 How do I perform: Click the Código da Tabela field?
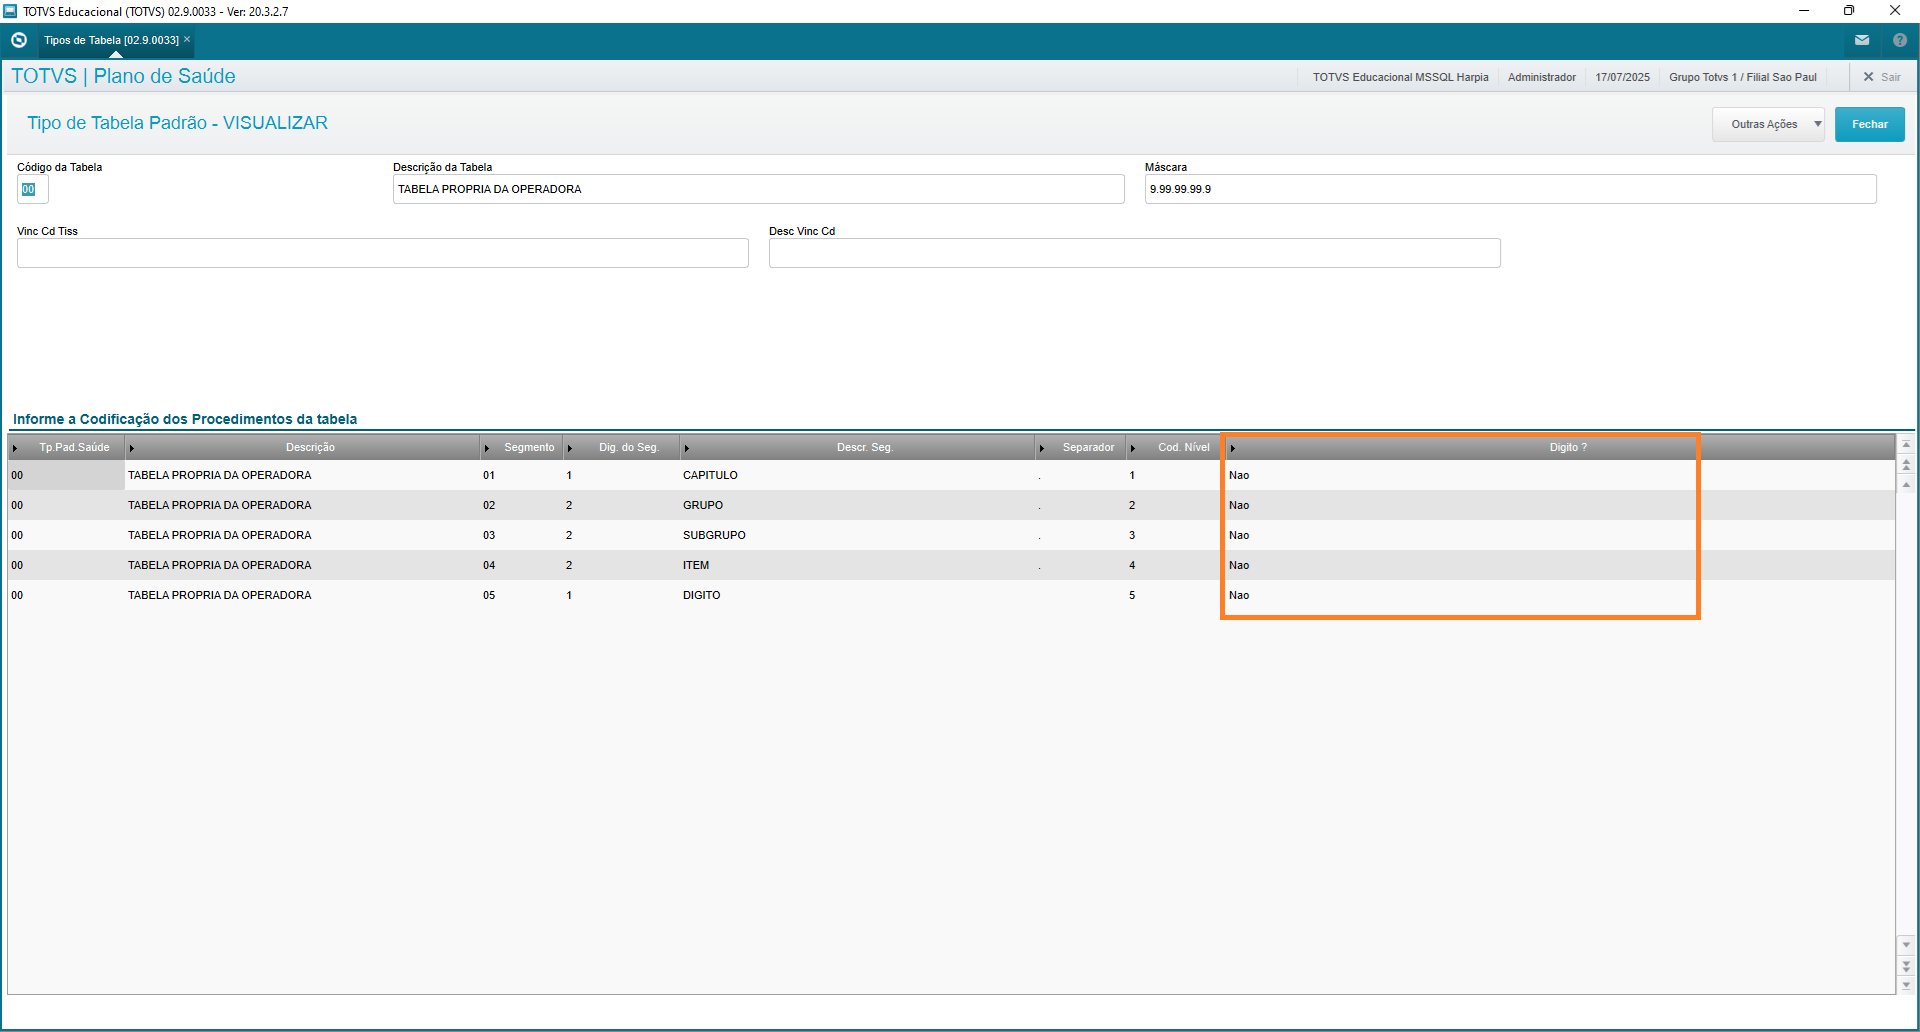pyautogui.click(x=32, y=189)
